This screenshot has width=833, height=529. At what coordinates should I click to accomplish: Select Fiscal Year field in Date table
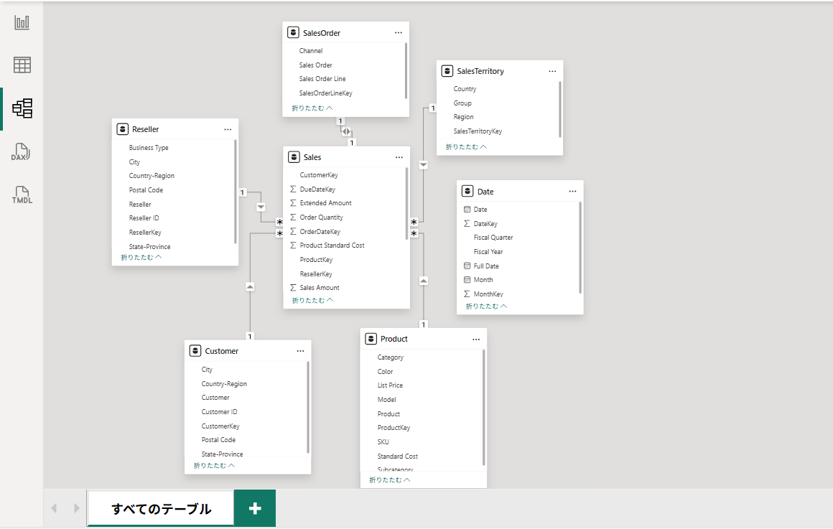(488, 252)
